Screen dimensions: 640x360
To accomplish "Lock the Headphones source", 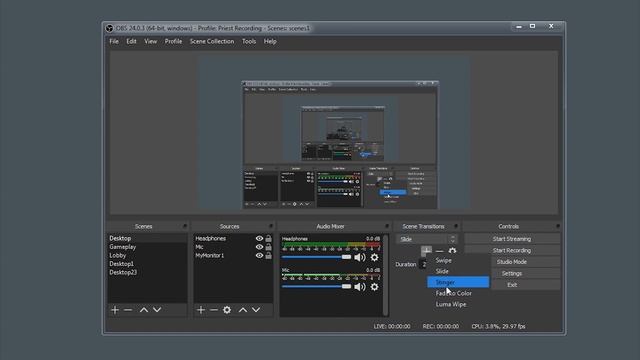I will 268,238.
